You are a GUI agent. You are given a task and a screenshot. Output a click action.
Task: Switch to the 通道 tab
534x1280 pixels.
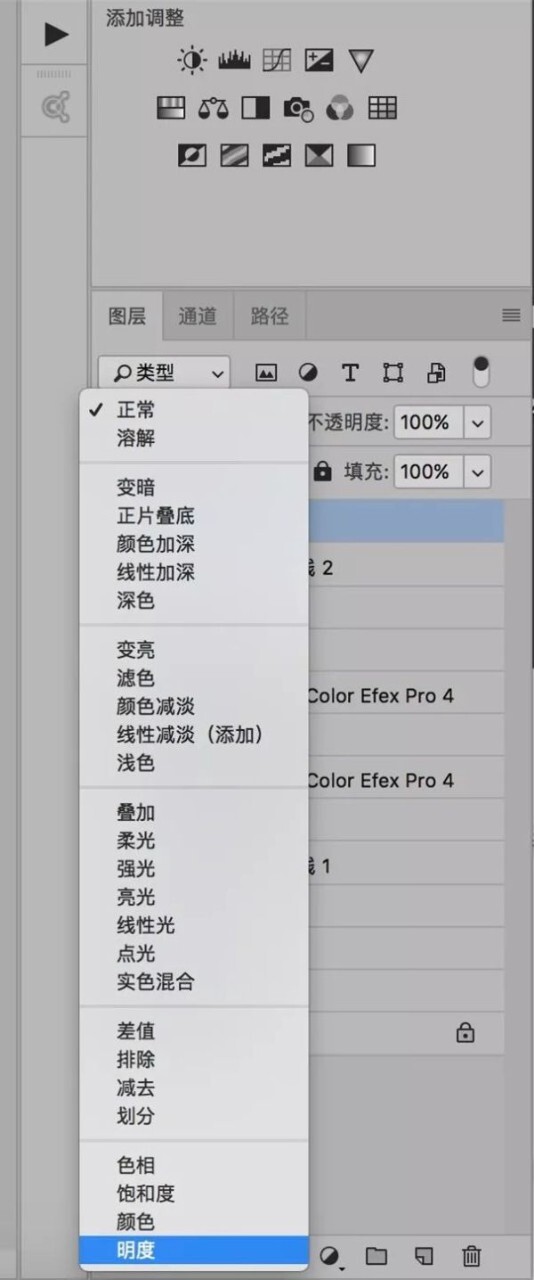[197, 316]
